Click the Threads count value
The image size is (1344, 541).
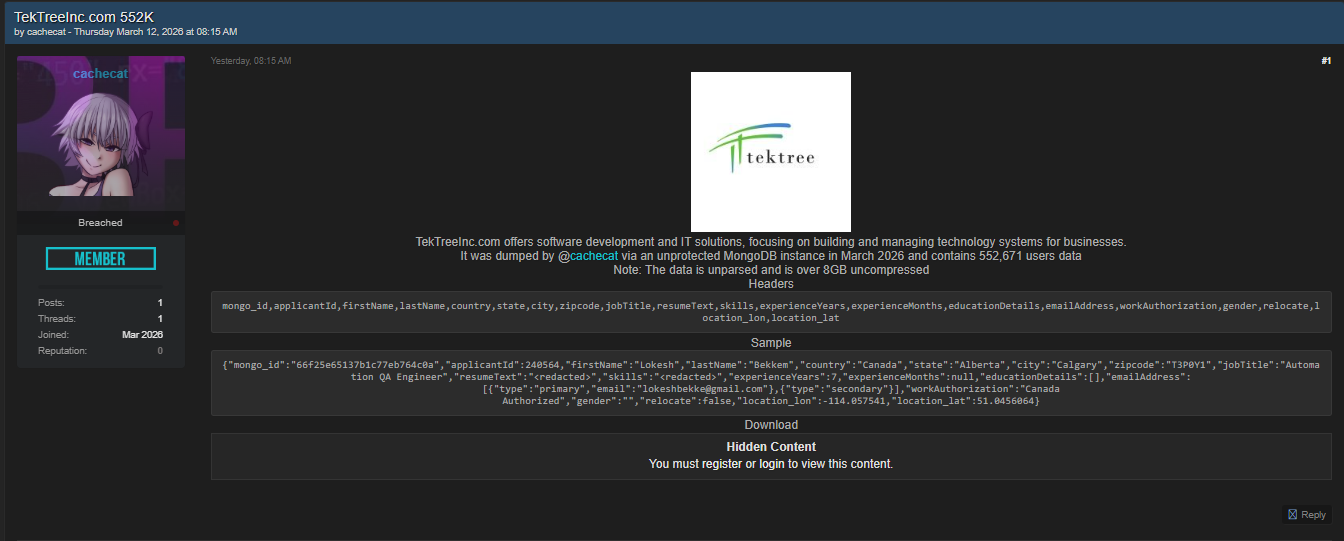160,319
